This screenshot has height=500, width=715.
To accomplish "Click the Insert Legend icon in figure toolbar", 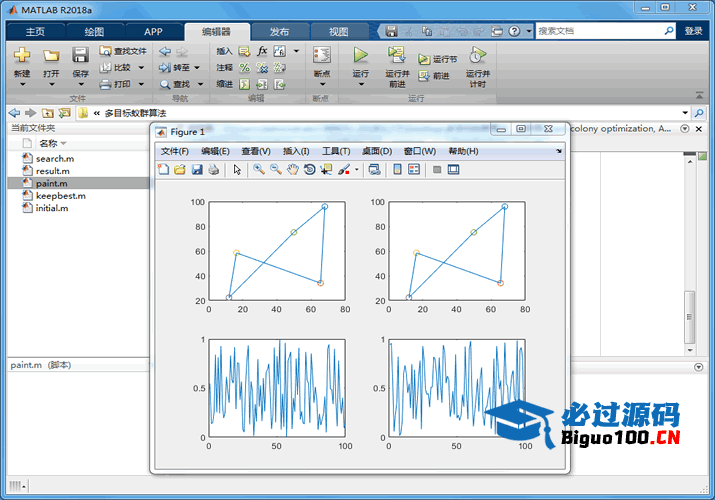I will 415,170.
